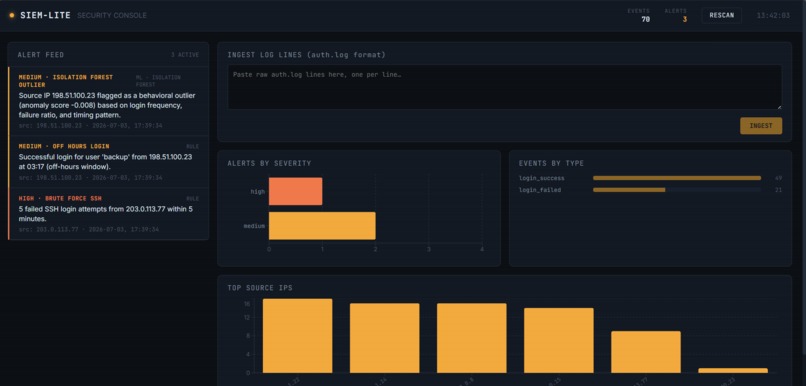Screen dimensions: 806x386
Task: Click the login_failed count 21
Action: (778, 190)
